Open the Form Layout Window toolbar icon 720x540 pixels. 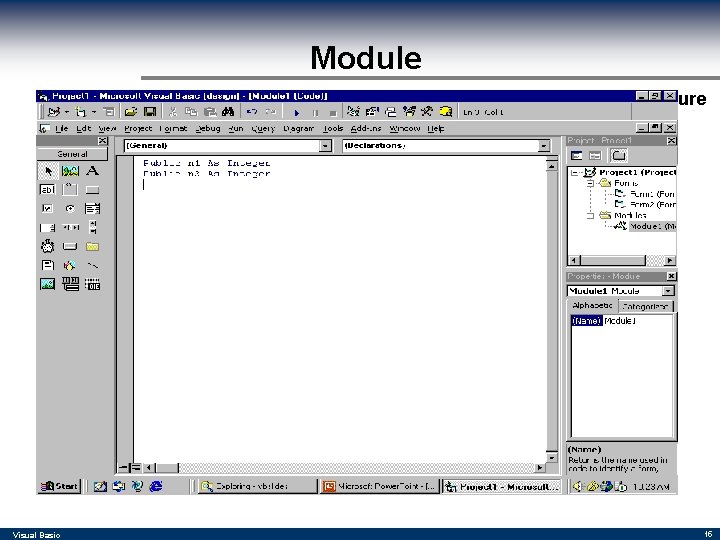click(390, 112)
